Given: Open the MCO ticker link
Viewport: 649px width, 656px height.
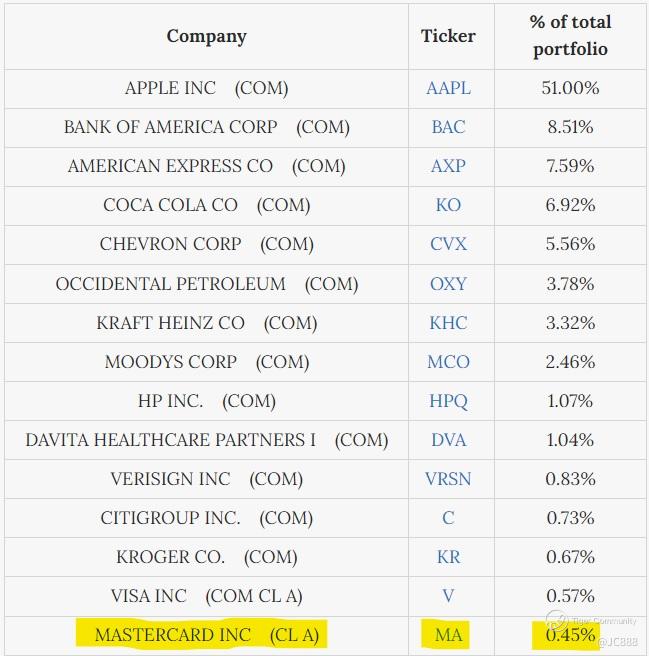Looking at the screenshot, I should pyautogui.click(x=448, y=362).
